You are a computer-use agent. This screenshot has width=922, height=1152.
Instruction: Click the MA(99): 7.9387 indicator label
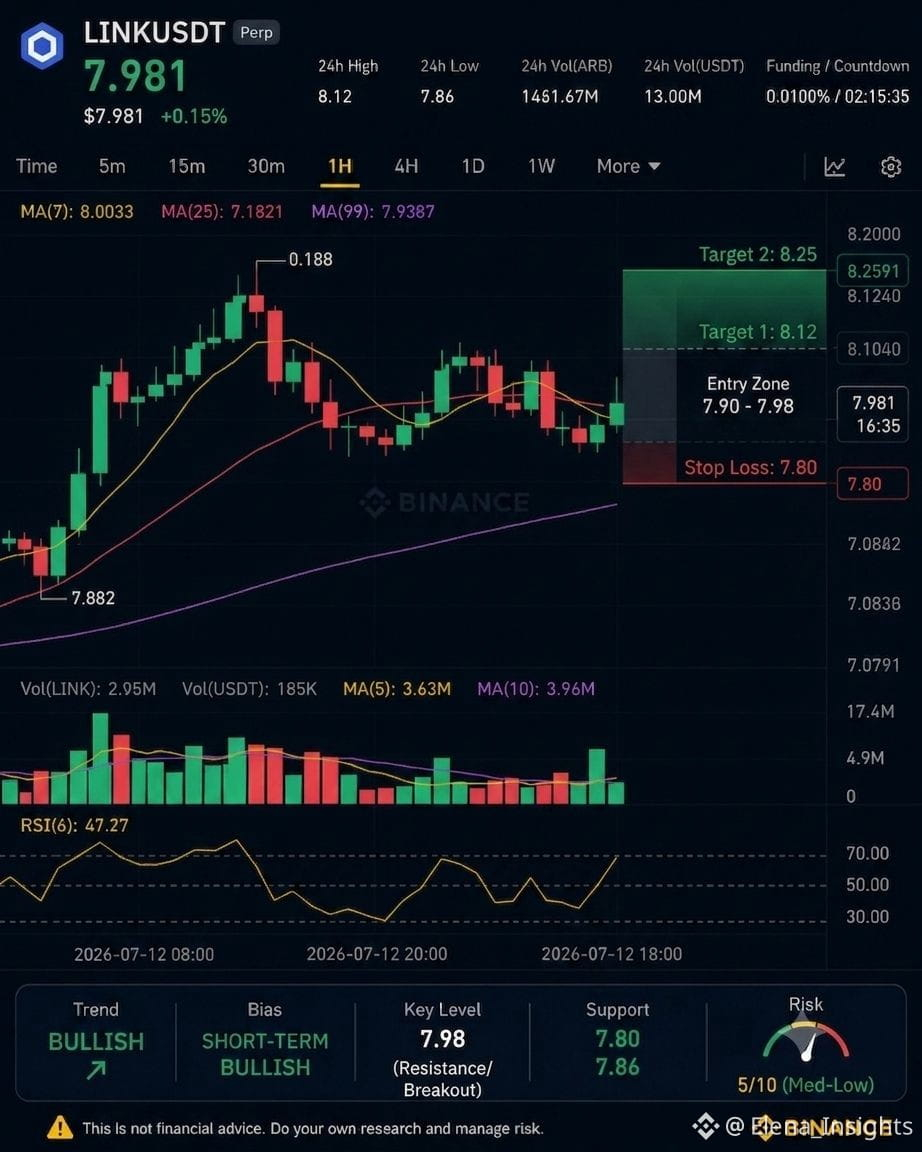click(373, 212)
